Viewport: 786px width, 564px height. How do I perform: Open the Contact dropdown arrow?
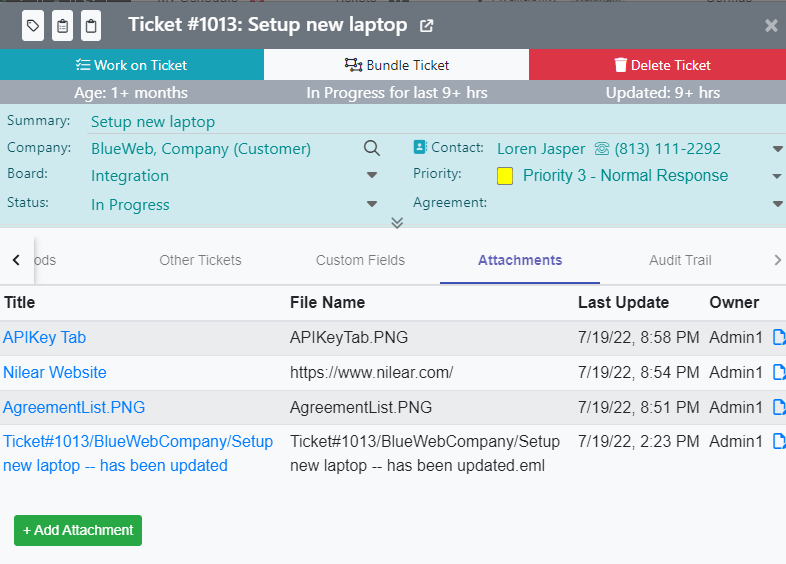(777, 149)
